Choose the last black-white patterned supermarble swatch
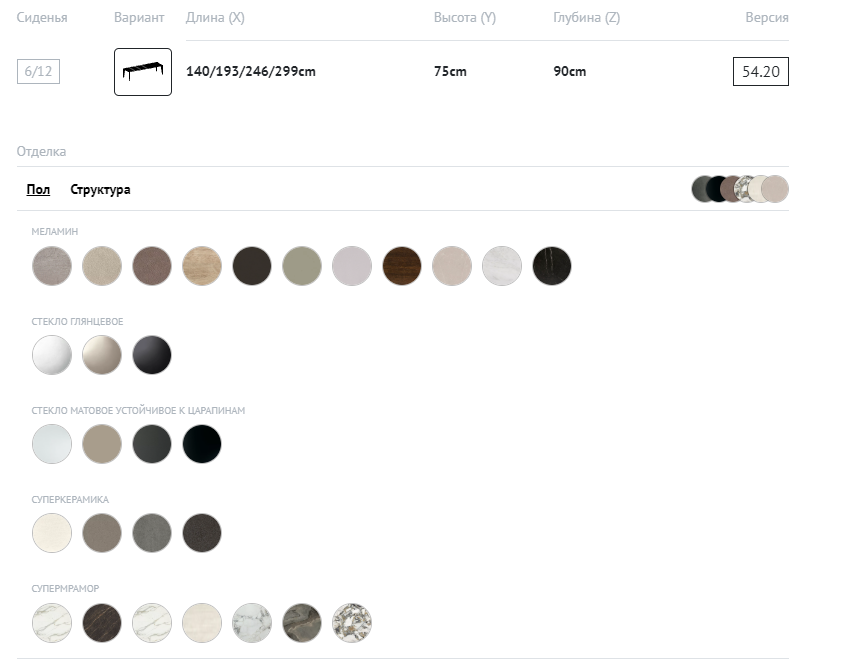Image resolution: width=848 pixels, height=666 pixels. (352, 622)
